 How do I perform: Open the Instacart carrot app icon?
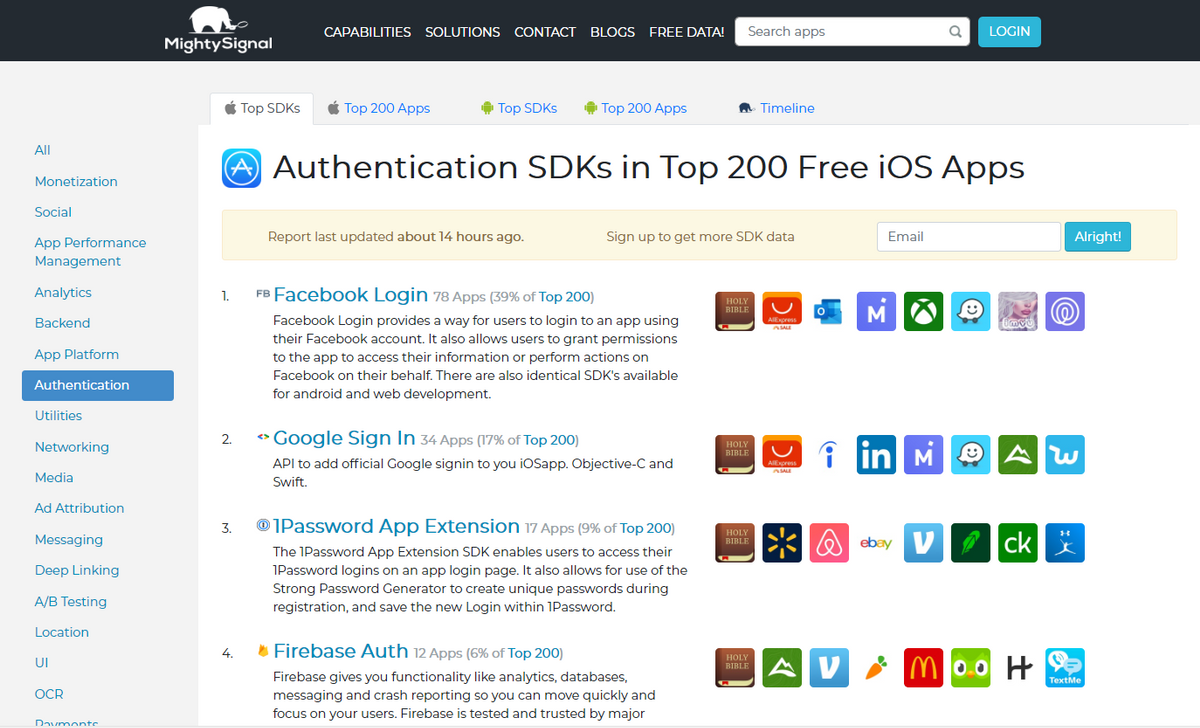tap(876, 668)
